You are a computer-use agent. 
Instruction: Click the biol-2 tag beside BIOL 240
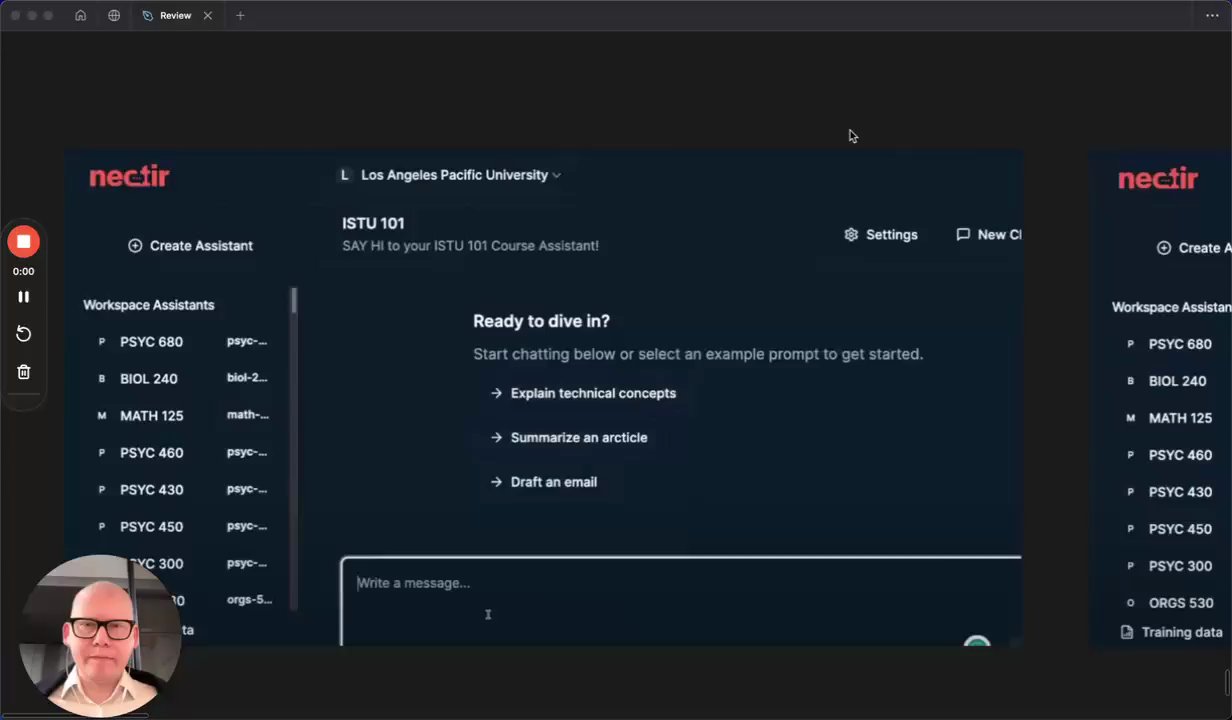tap(247, 378)
